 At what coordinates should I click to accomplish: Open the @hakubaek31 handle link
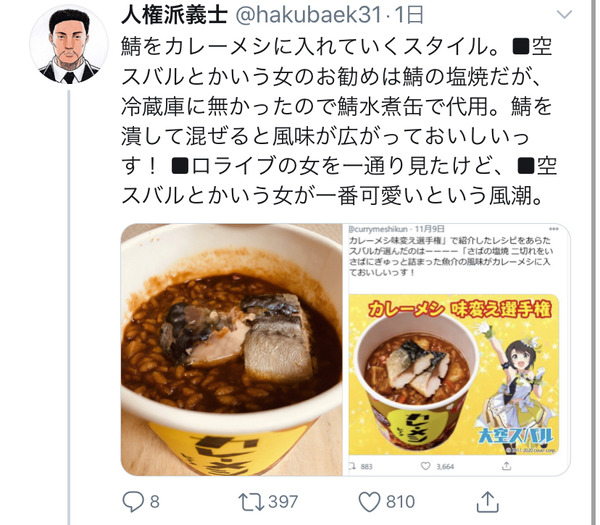click(x=308, y=15)
